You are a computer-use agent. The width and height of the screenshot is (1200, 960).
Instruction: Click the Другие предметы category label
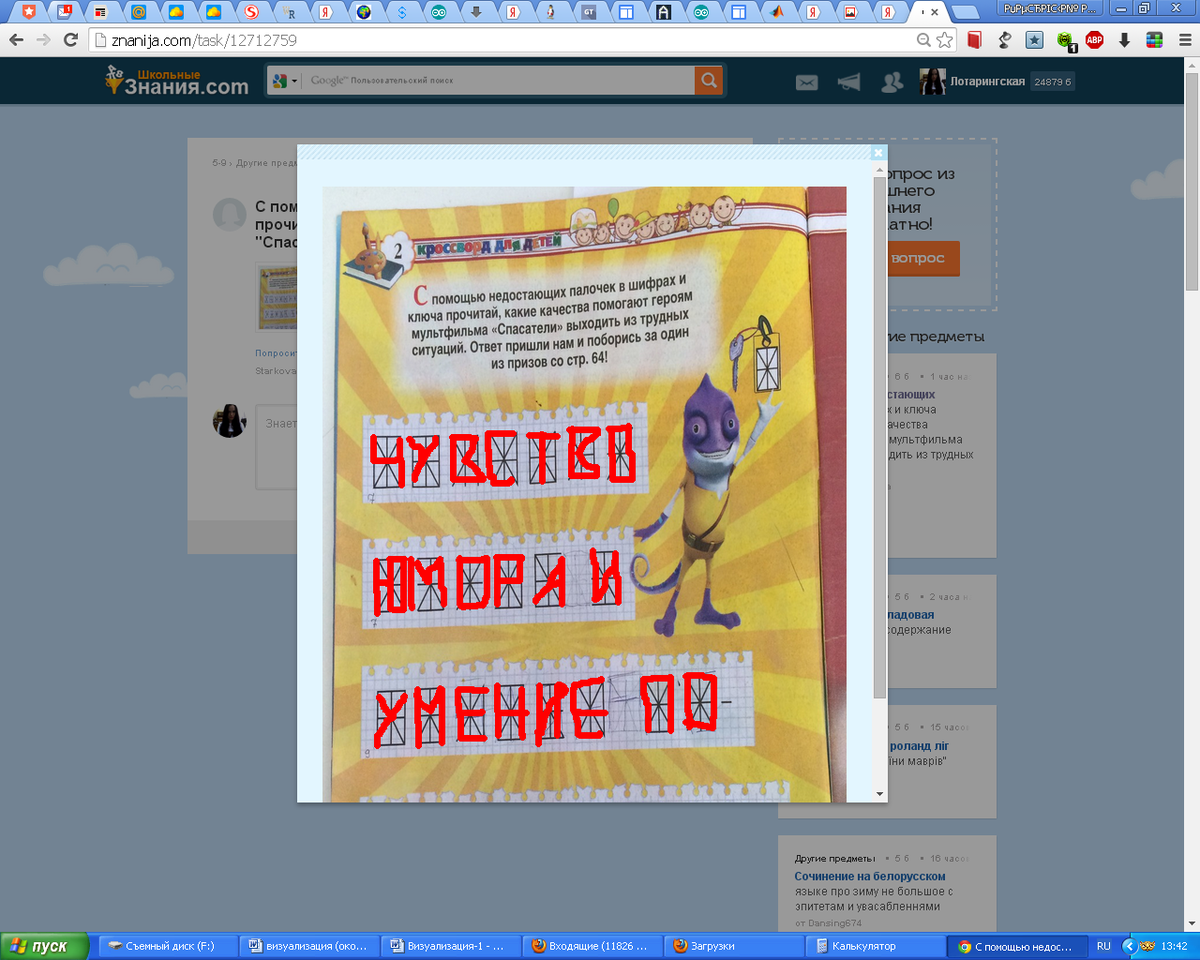pos(835,858)
